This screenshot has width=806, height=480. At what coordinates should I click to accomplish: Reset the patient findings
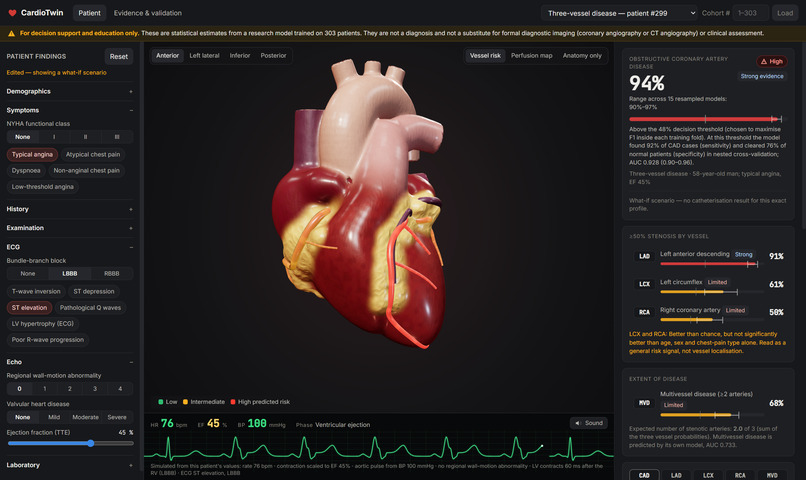[x=119, y=57]
